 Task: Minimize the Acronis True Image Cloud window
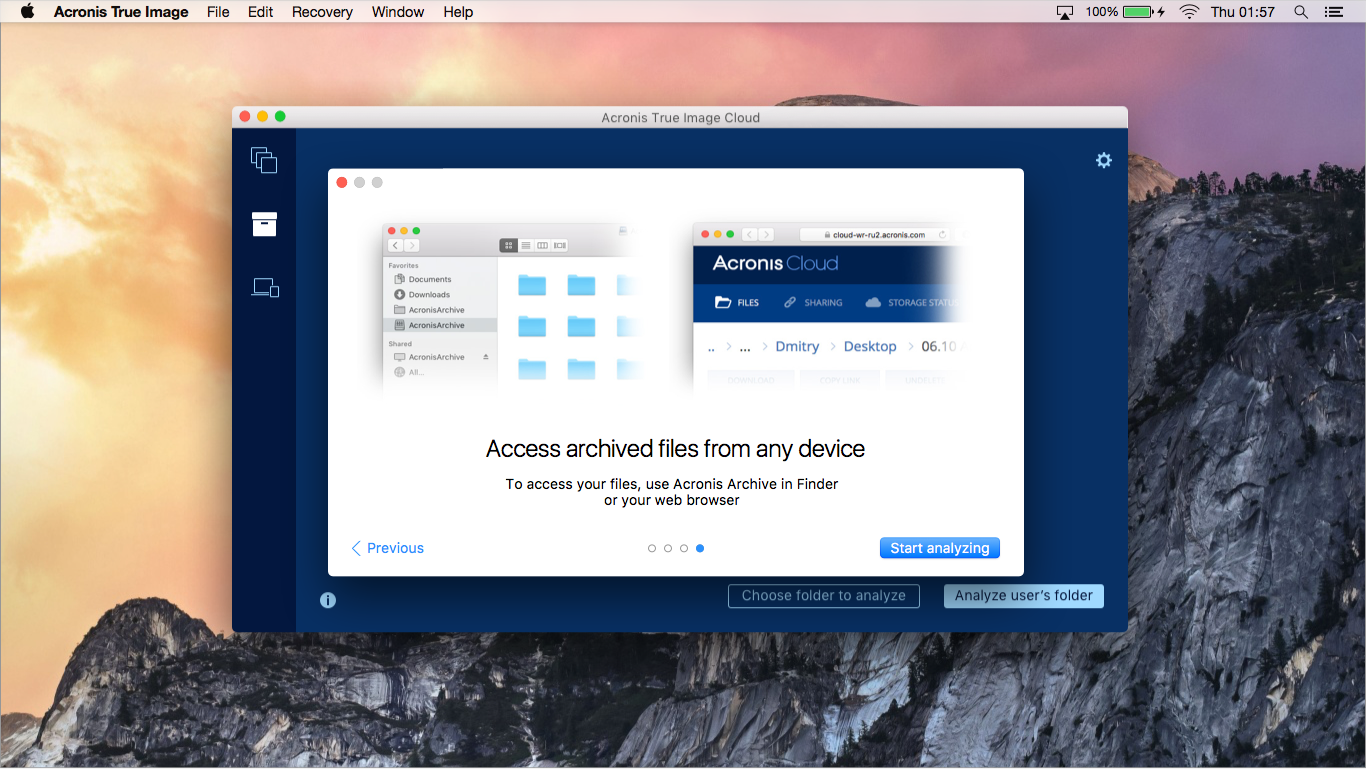[x=263, y=117]
